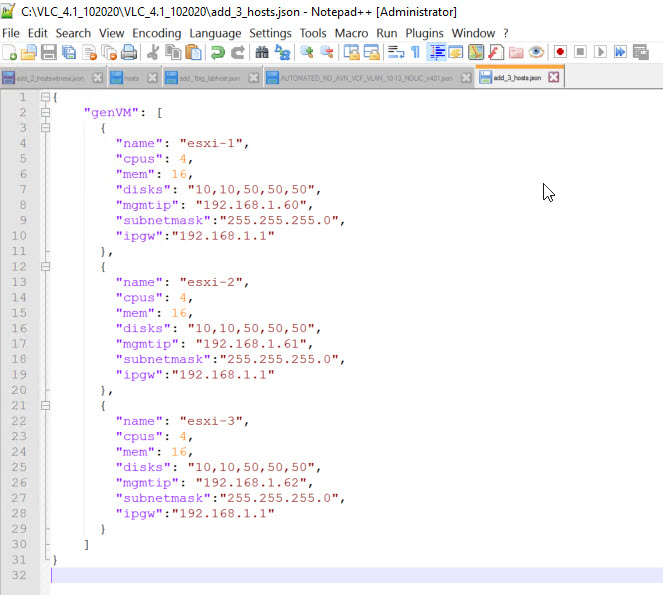This screenshot has height=595, width=663.
Task: Click the Undo arrow icon
Action: [x=217, y=52]
